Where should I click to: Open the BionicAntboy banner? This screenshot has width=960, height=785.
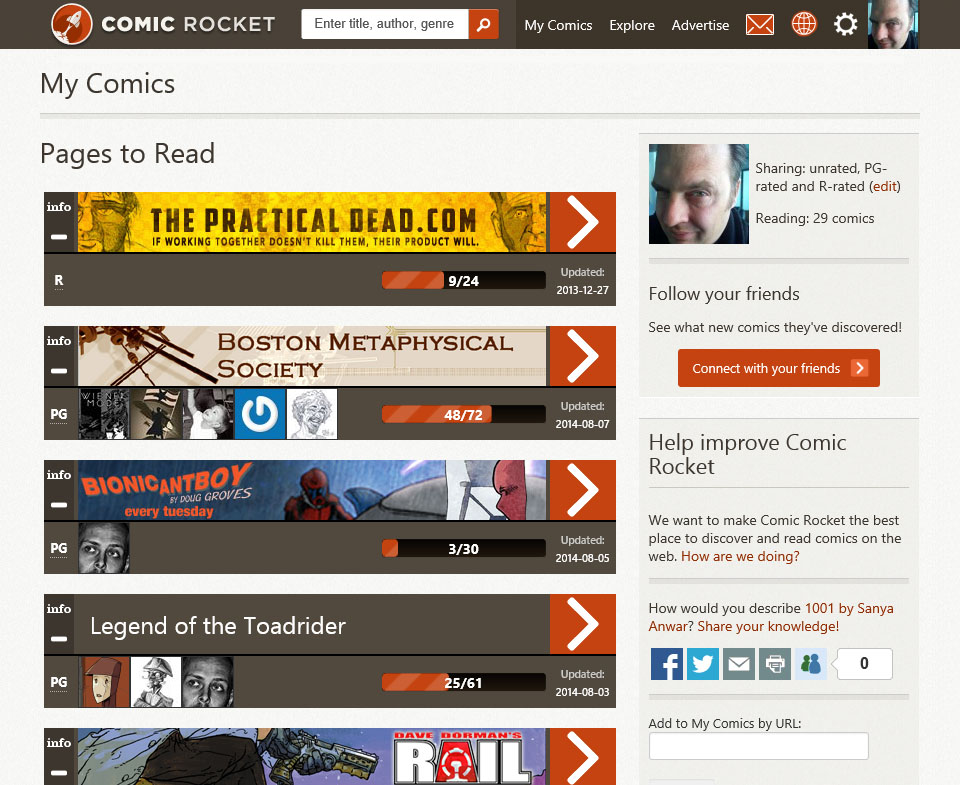pyautogui.click(x=312, y=490)
